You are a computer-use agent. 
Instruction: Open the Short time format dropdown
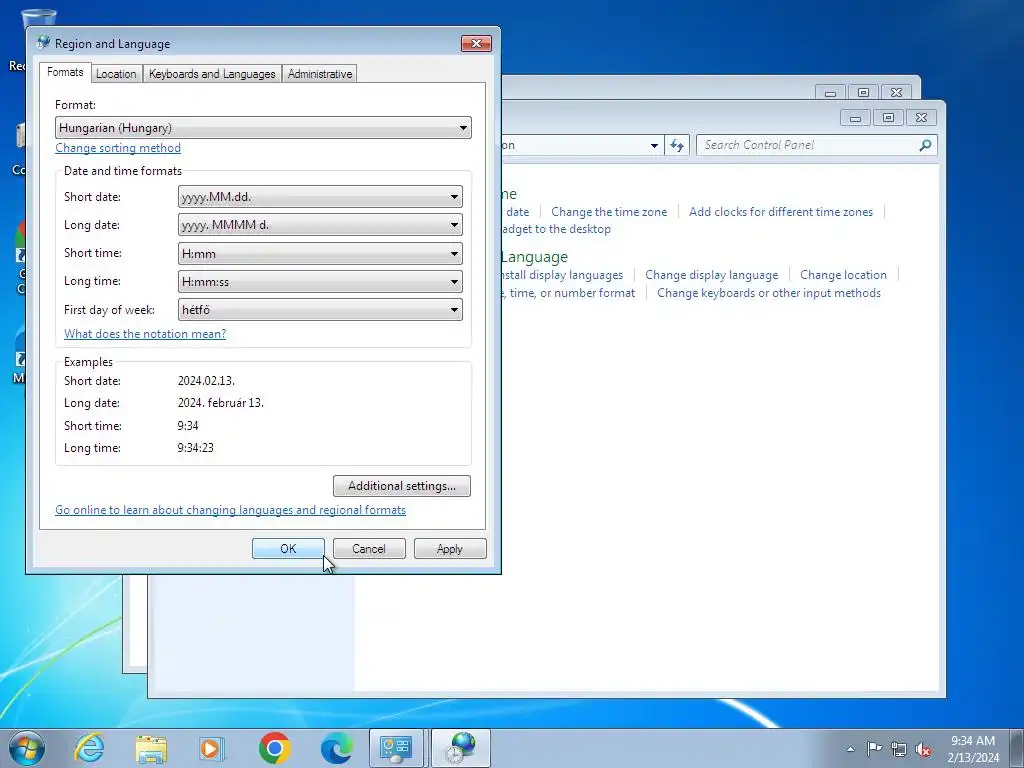(x=320, y=253)
